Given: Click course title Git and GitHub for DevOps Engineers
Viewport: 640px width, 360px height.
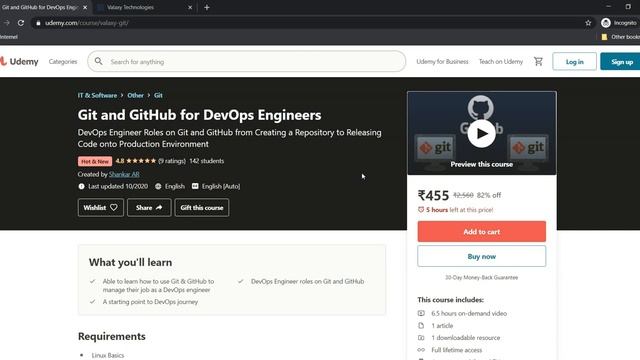Looking at the screenshot, I should pyautogui.click(x=199, y=115).
